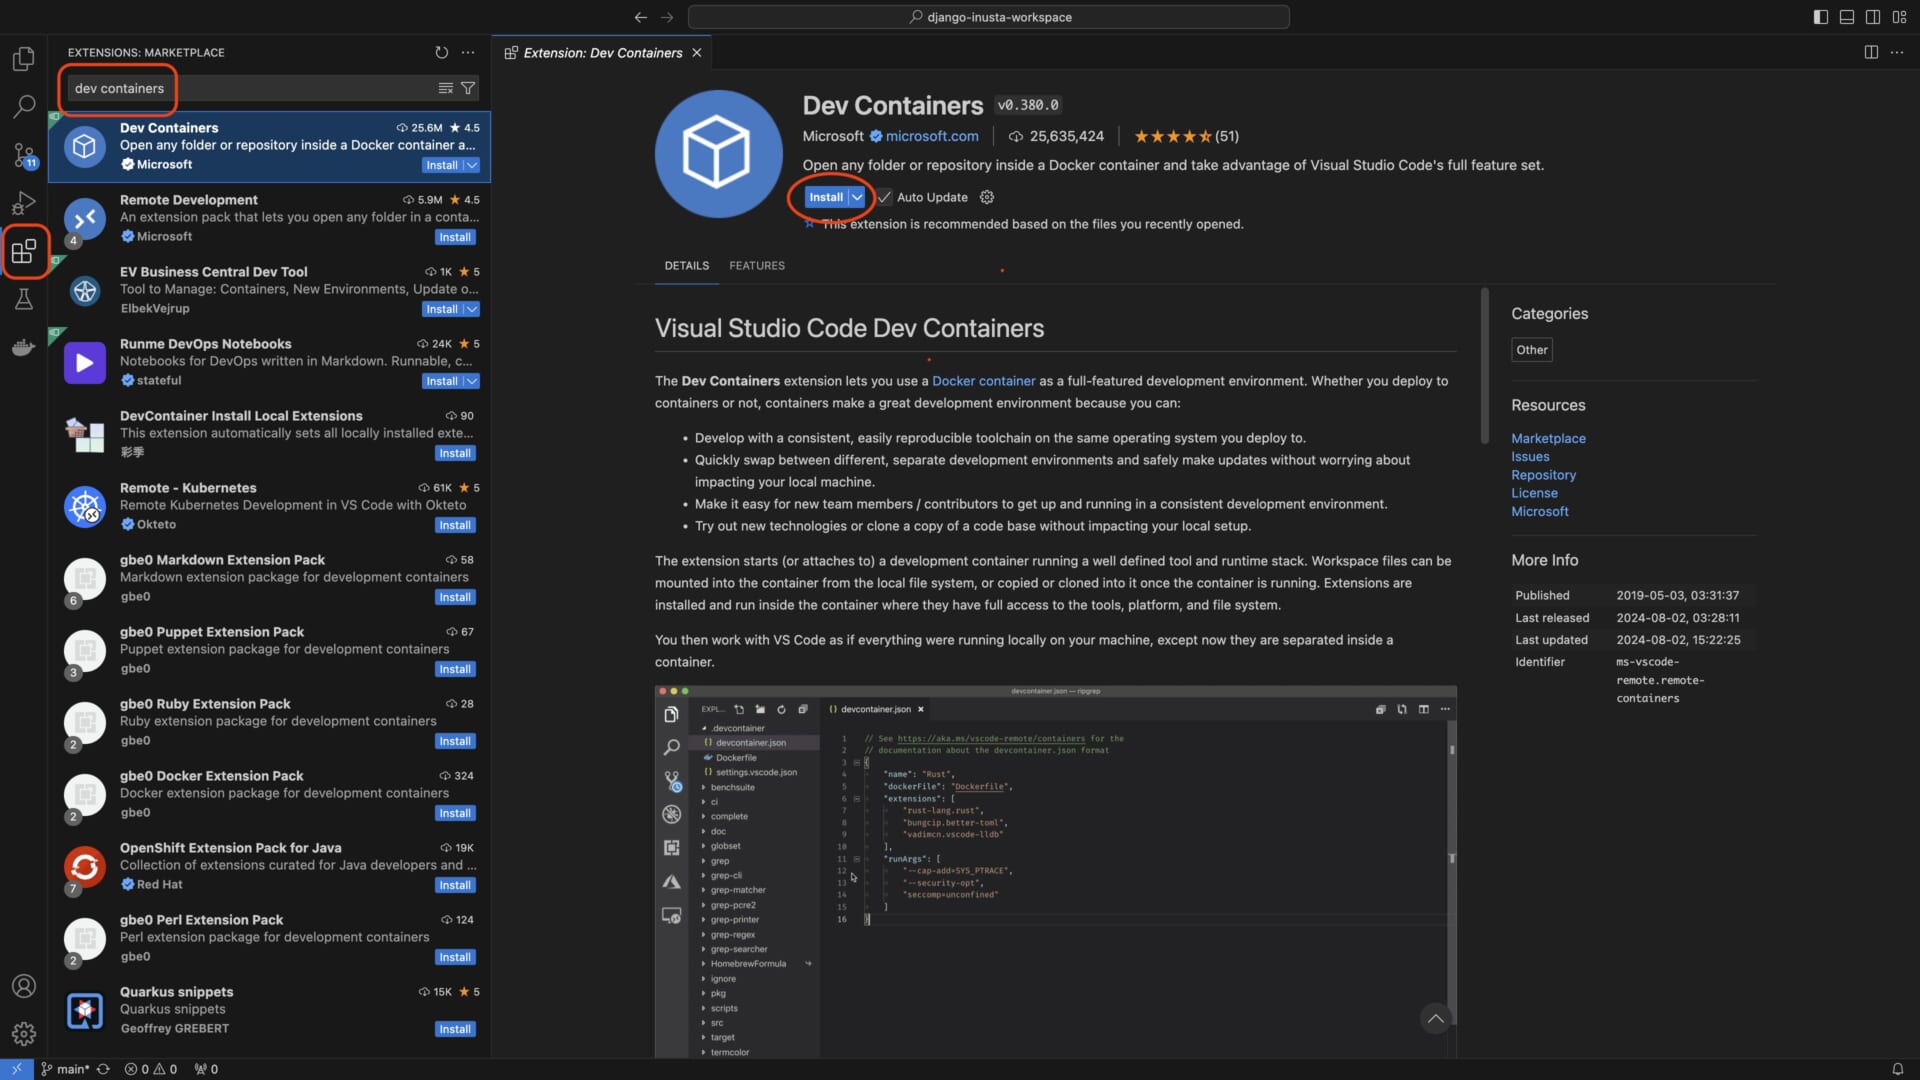Toggle secondary side bar layout icon
1920x1080 pixels.
1873,17
